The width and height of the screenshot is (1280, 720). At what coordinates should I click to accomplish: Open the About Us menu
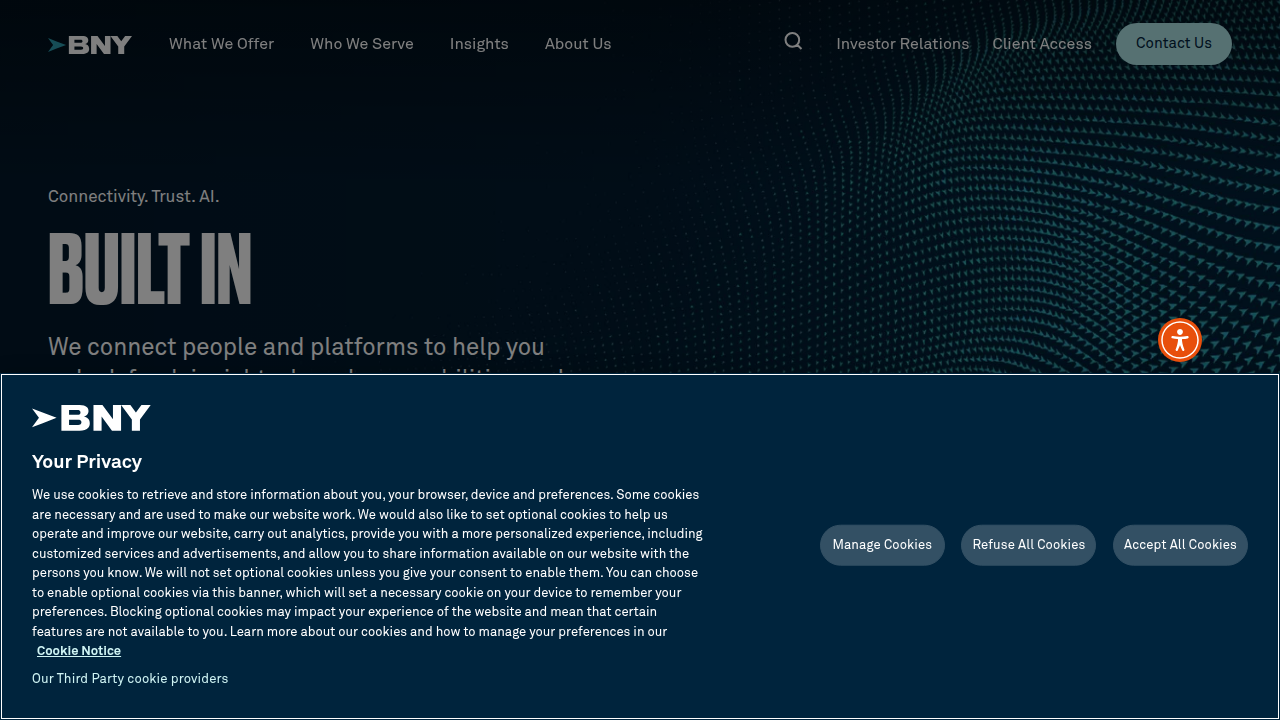click(x=578, y=44)
